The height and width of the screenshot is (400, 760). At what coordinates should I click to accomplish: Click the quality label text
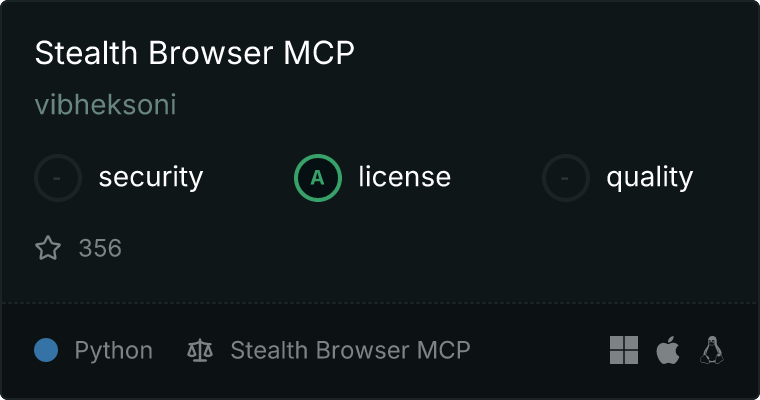tap(649, 177)
